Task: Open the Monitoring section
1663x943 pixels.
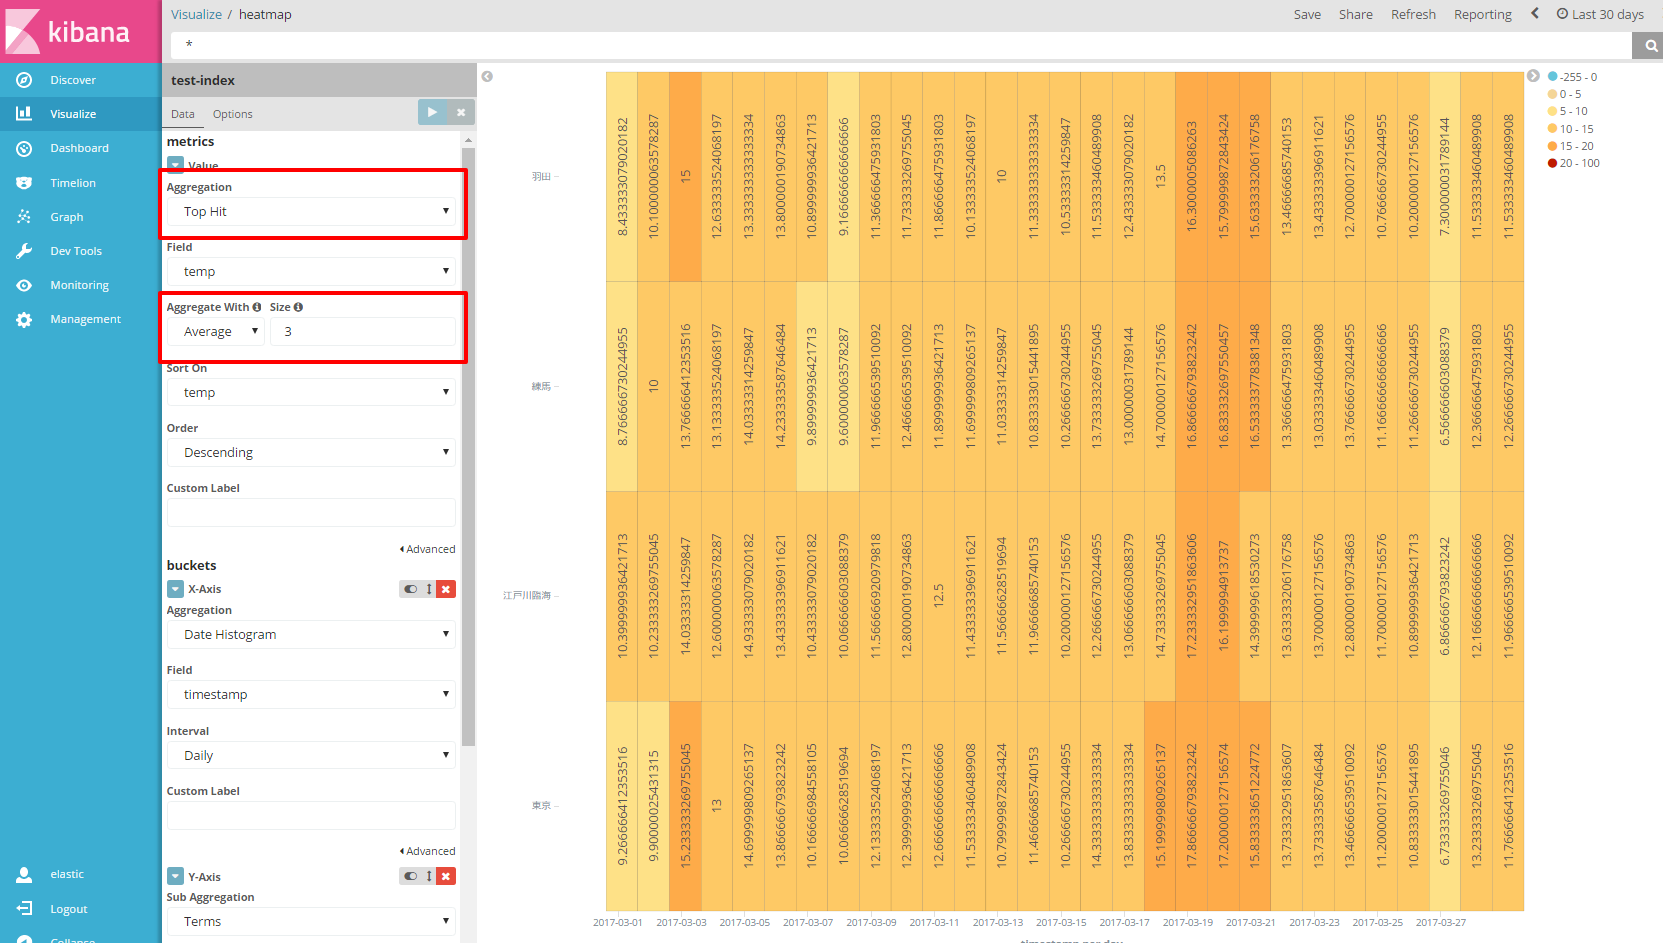Action: point(81,284)
